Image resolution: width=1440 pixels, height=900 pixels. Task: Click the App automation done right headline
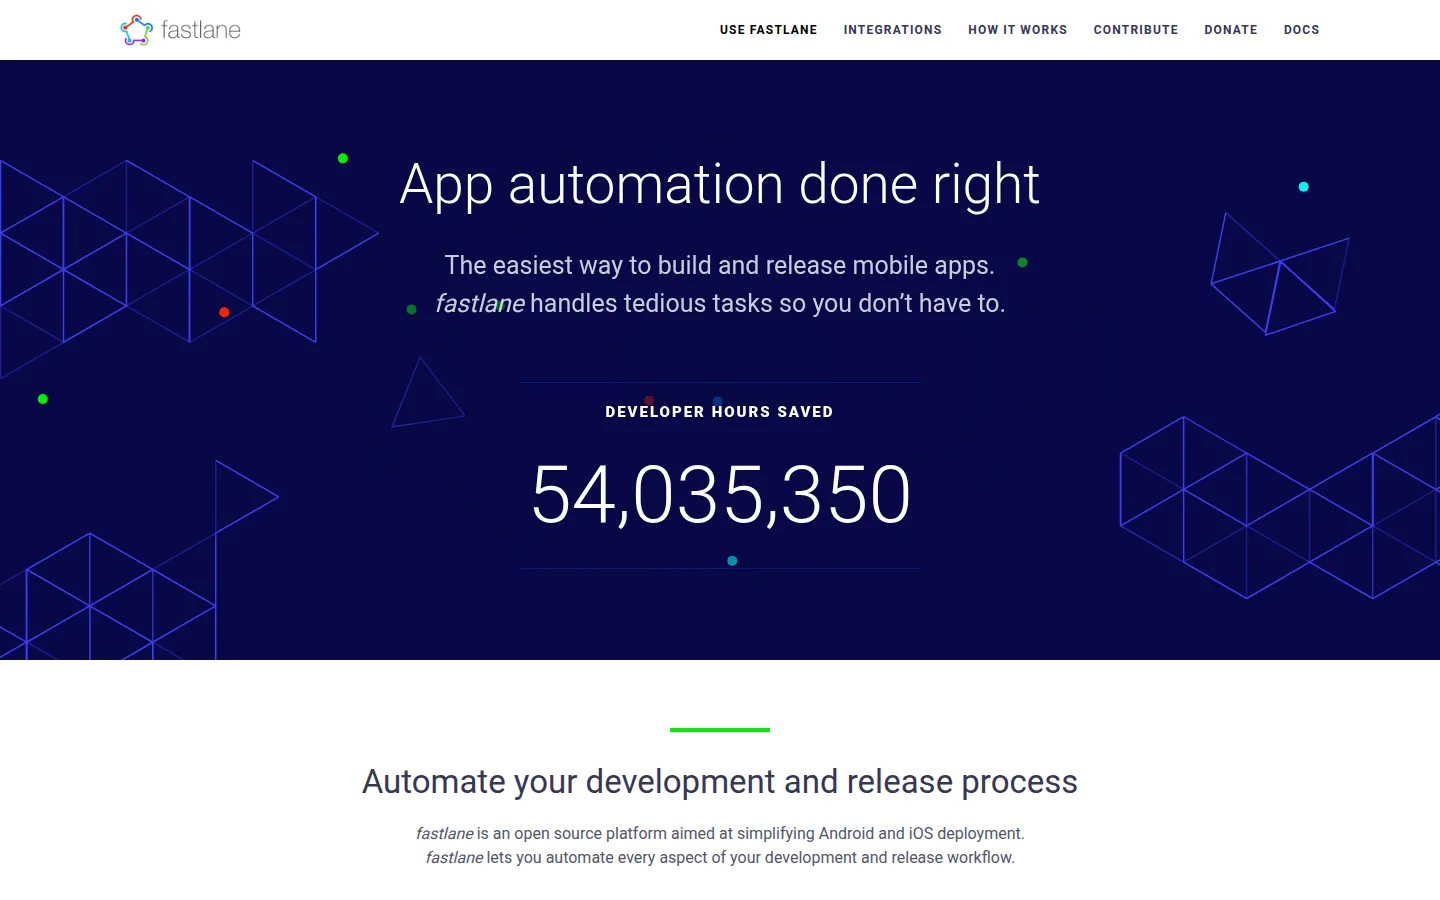720,185
